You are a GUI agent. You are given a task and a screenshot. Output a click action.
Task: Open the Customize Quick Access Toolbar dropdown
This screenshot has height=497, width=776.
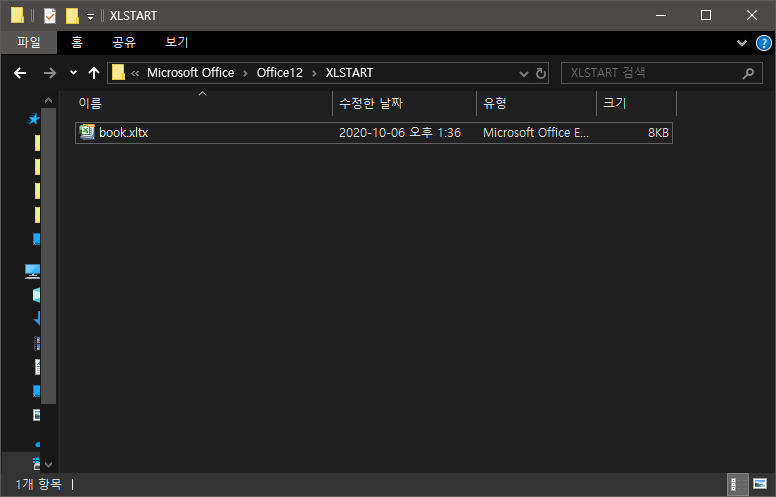click(91, 17)
